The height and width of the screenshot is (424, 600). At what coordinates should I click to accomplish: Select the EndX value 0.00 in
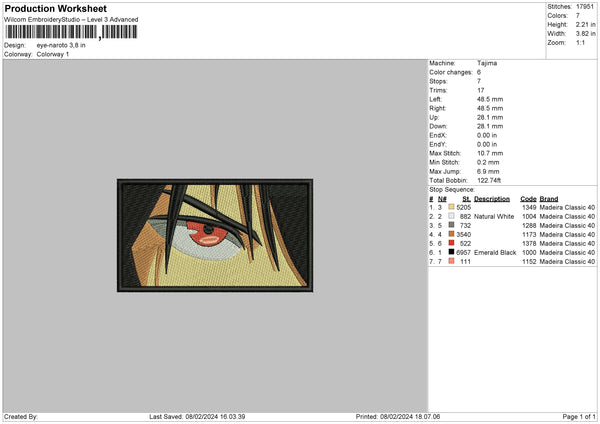pos(487,135)
